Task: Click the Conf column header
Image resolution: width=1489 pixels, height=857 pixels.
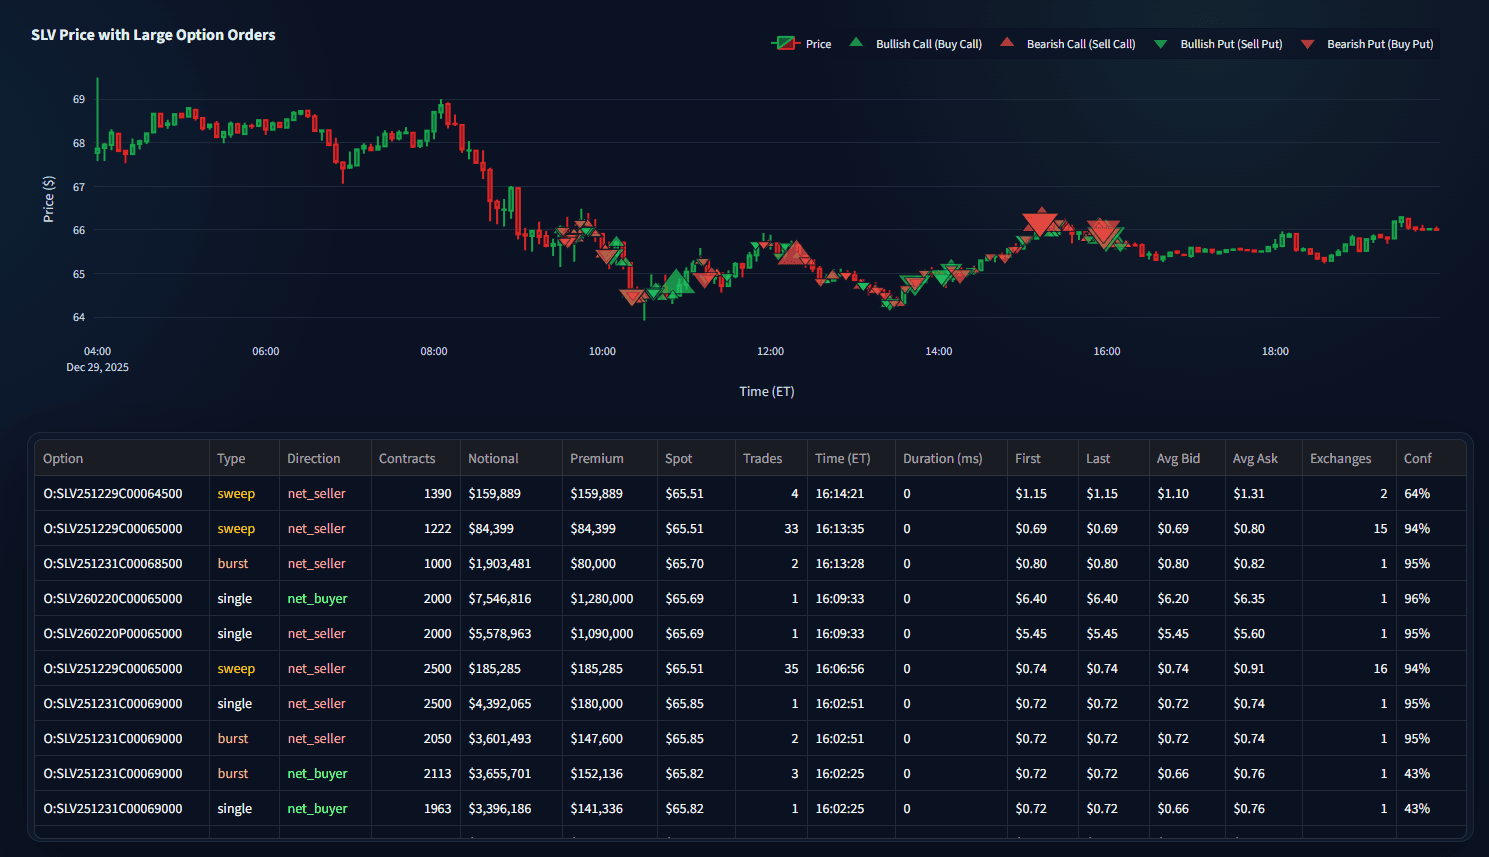Action: coord(1419,458)
